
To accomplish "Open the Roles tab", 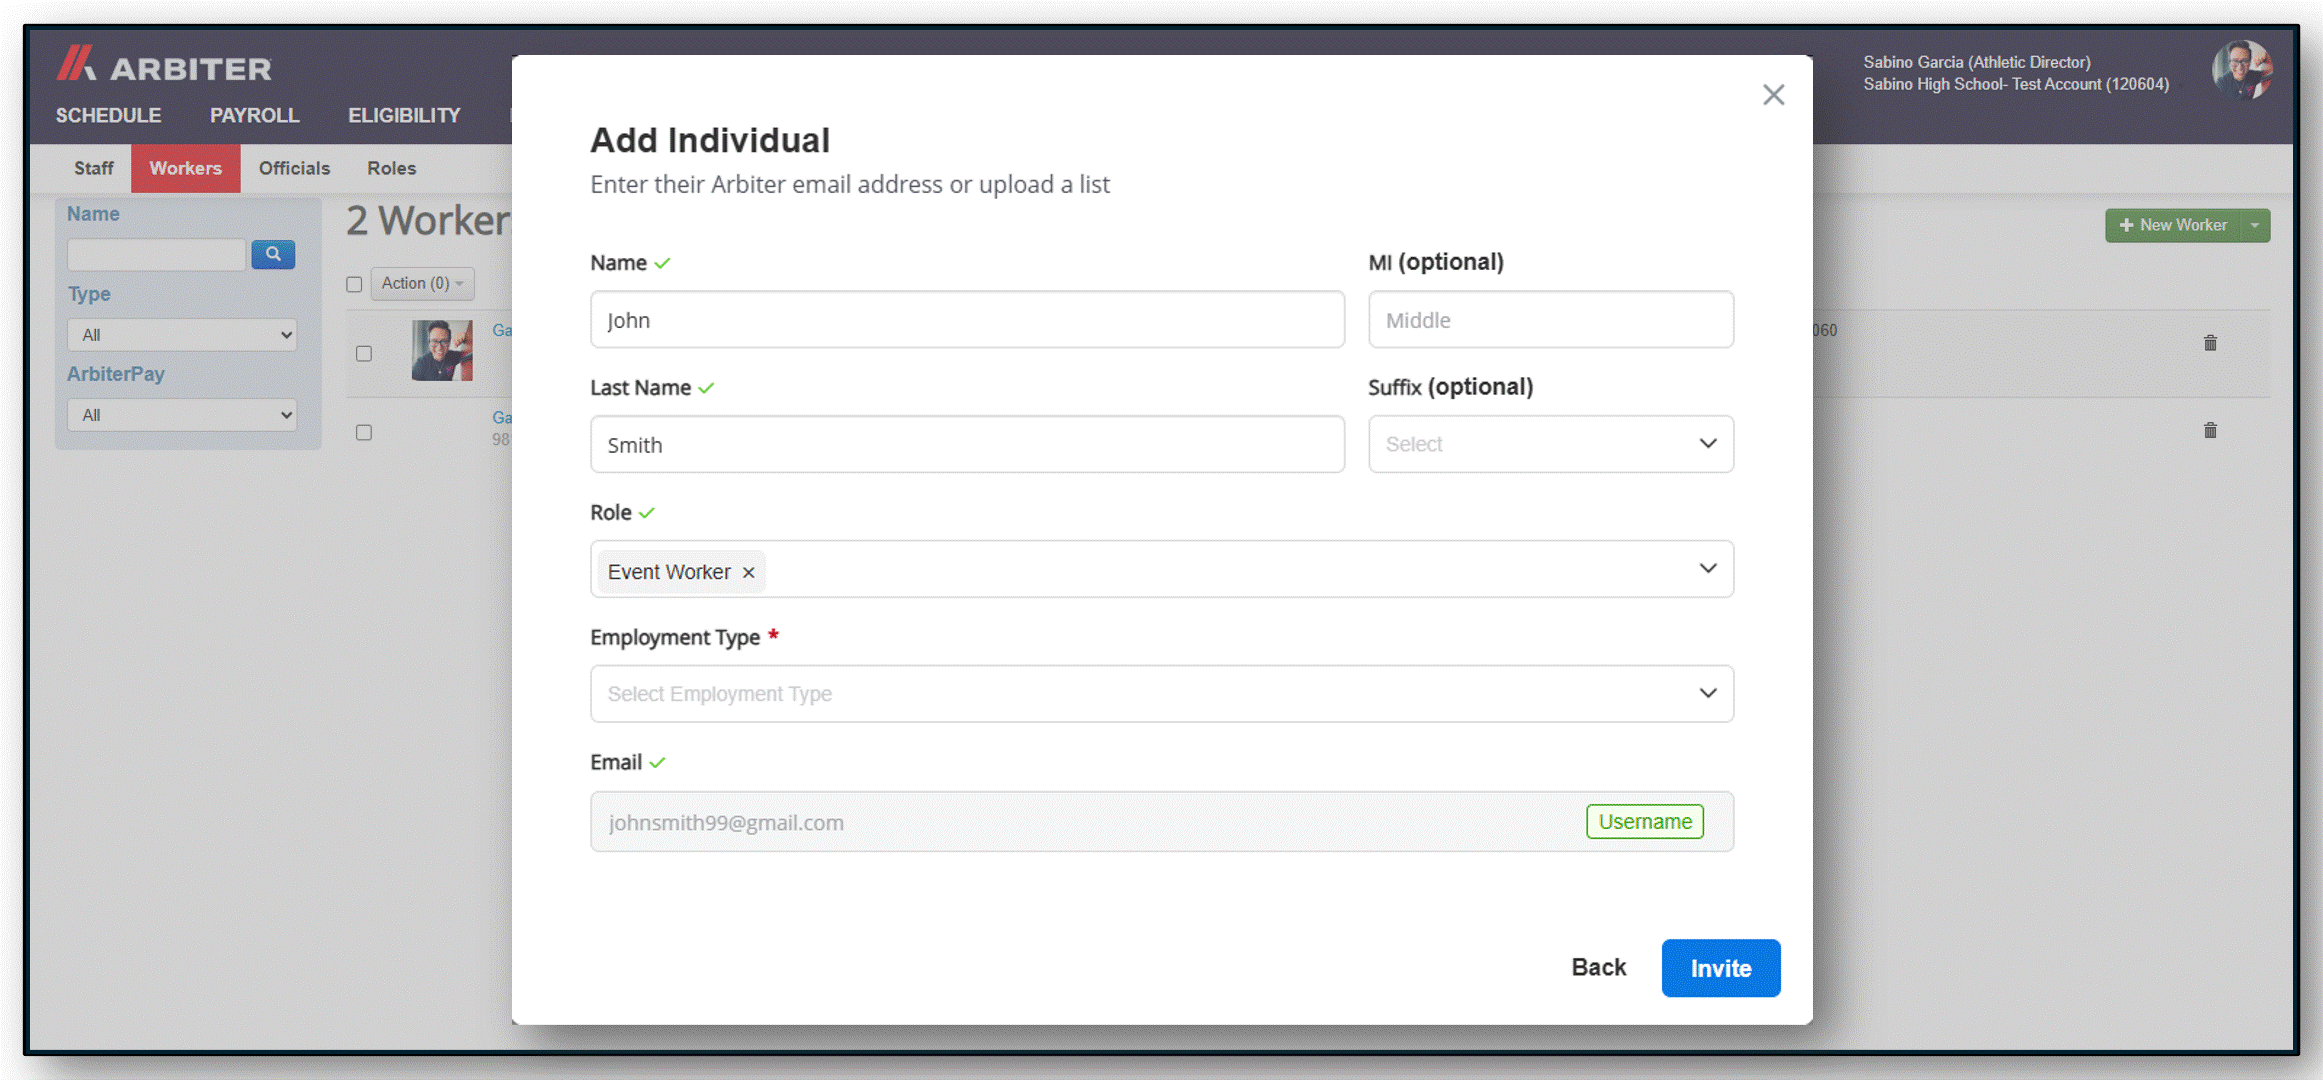I will pos(391,168).
